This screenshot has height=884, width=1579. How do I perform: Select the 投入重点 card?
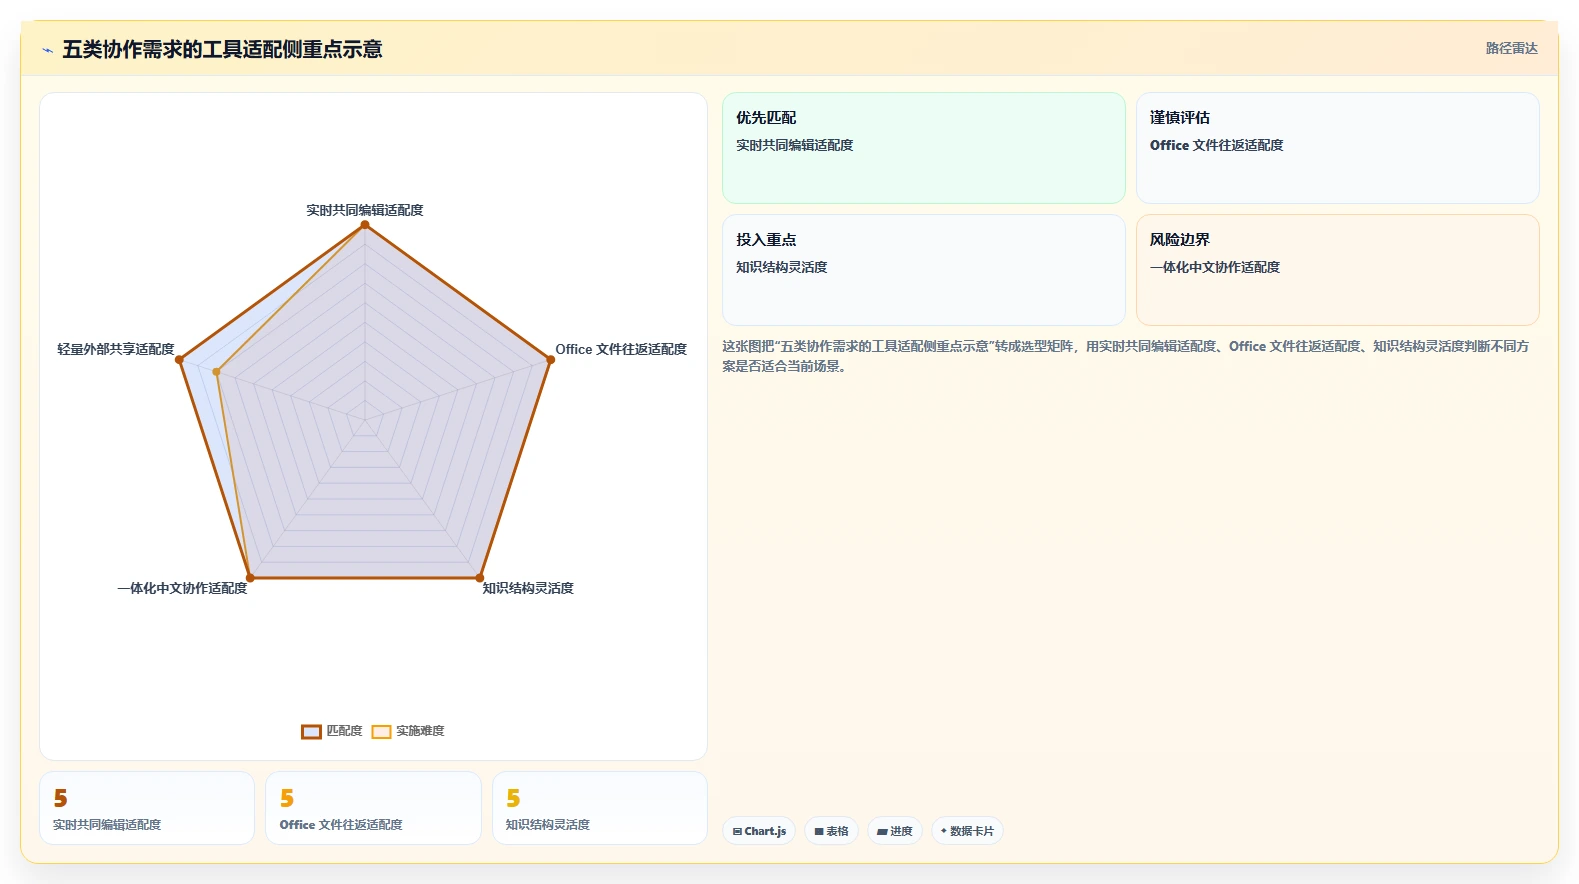click(924, 270)
